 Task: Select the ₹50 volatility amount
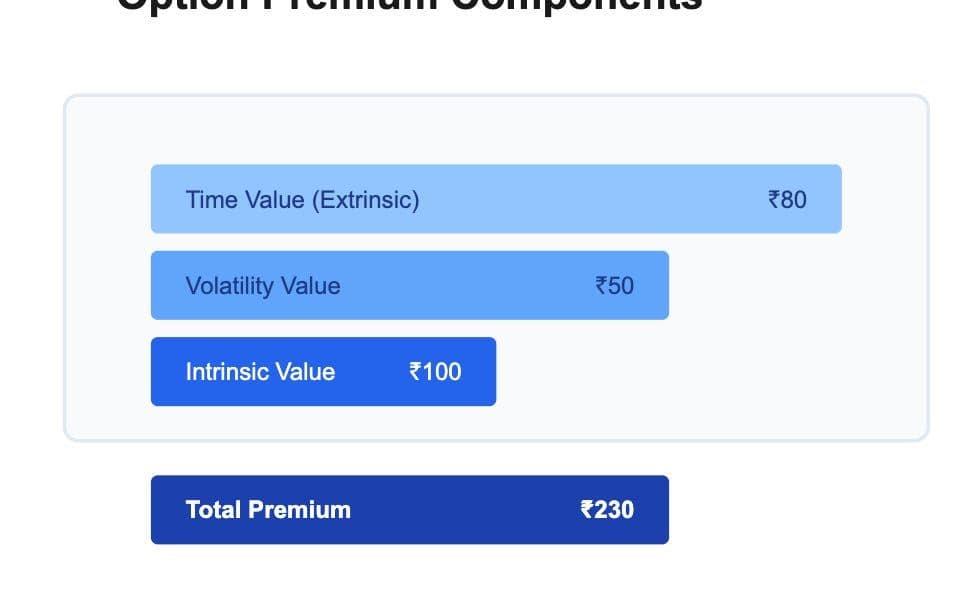pos(614,286)
